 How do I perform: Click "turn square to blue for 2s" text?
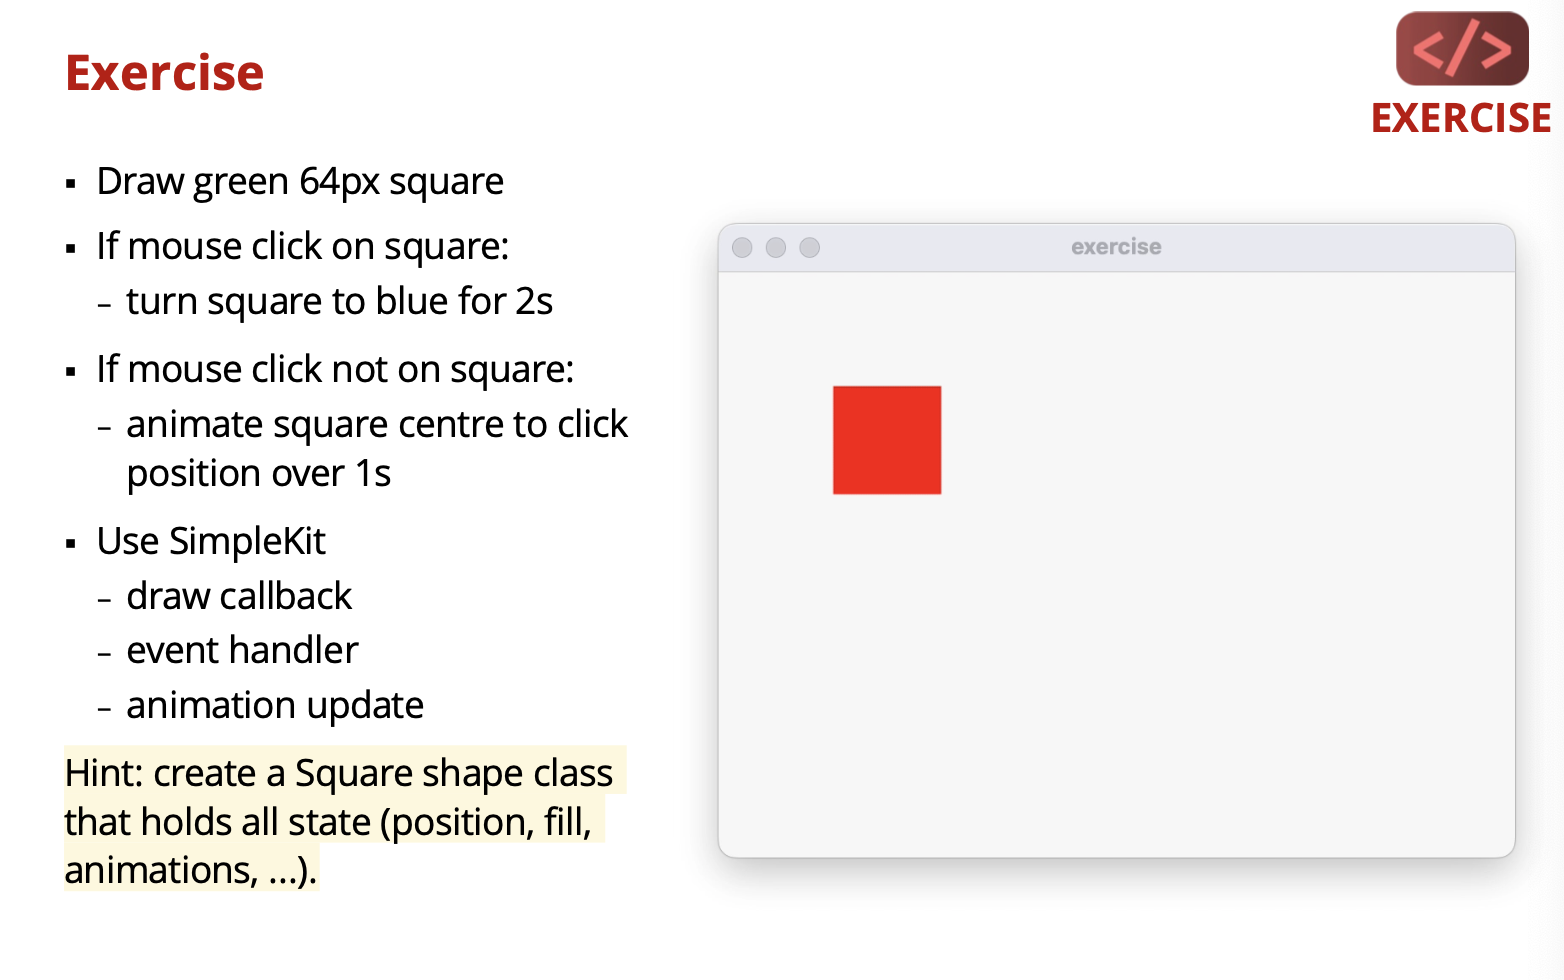coord(339,301)
